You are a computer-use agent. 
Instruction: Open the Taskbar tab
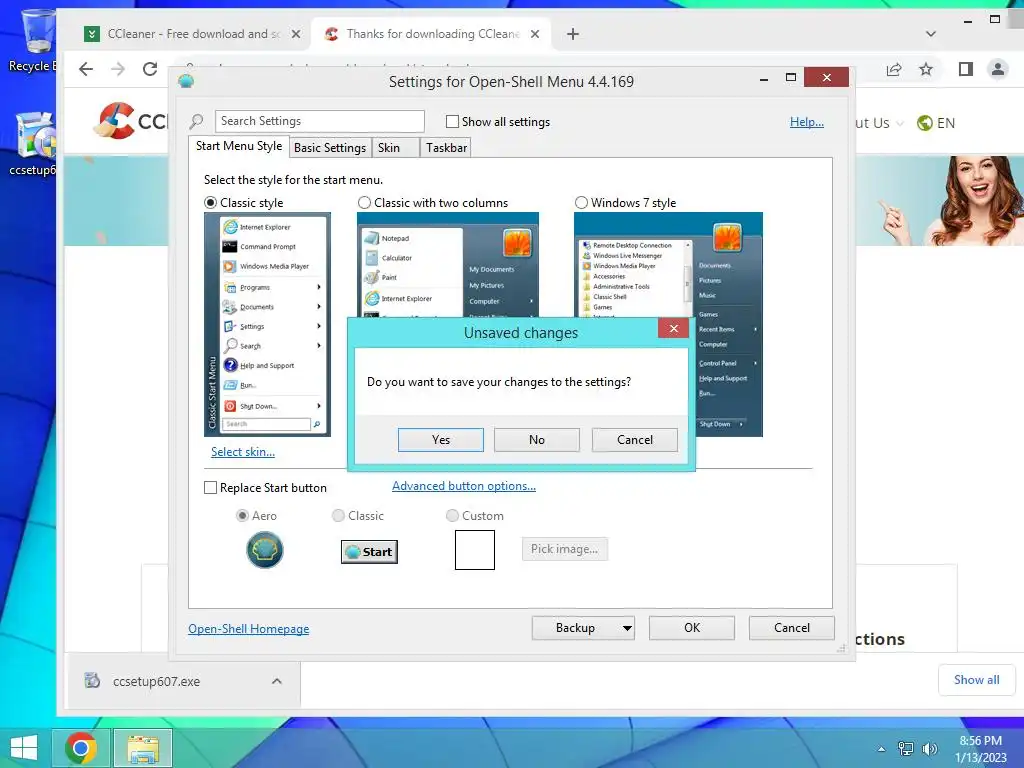(x=446, y=148)
